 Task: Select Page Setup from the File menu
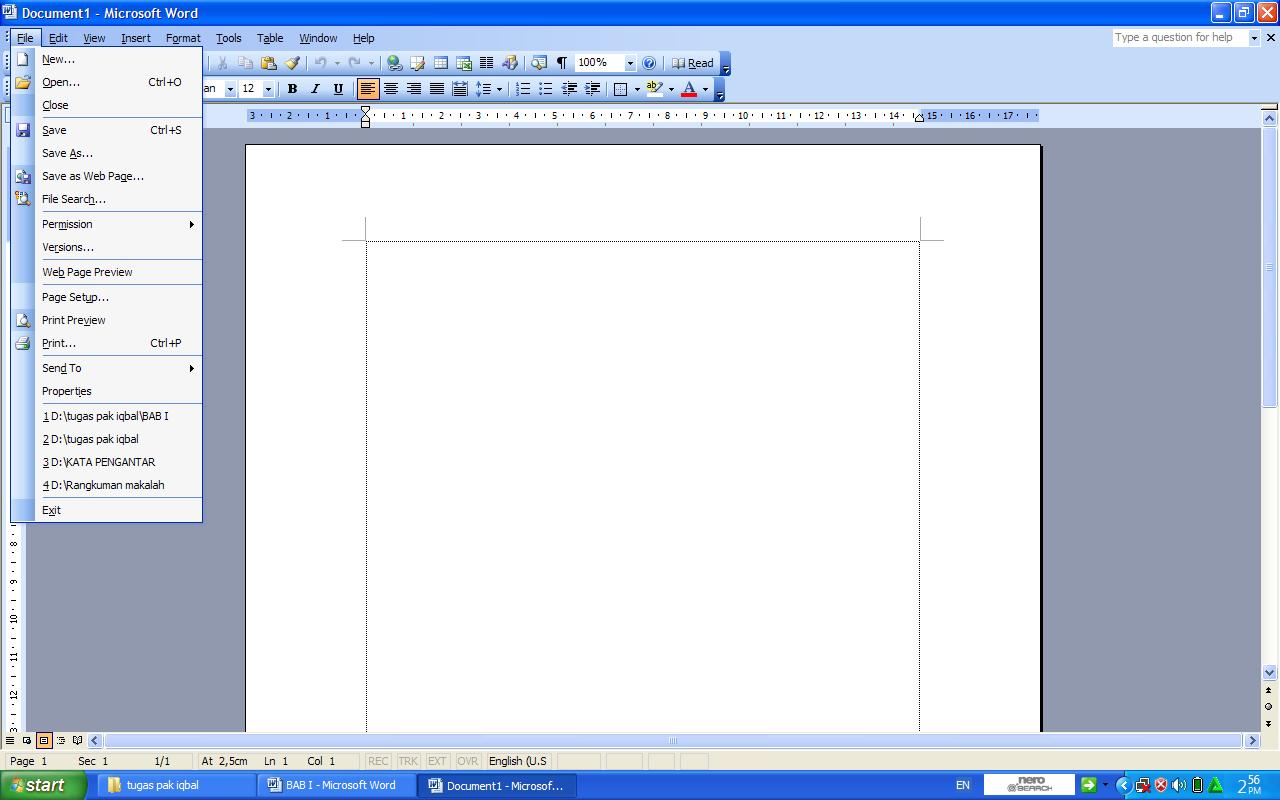(74, 296)
